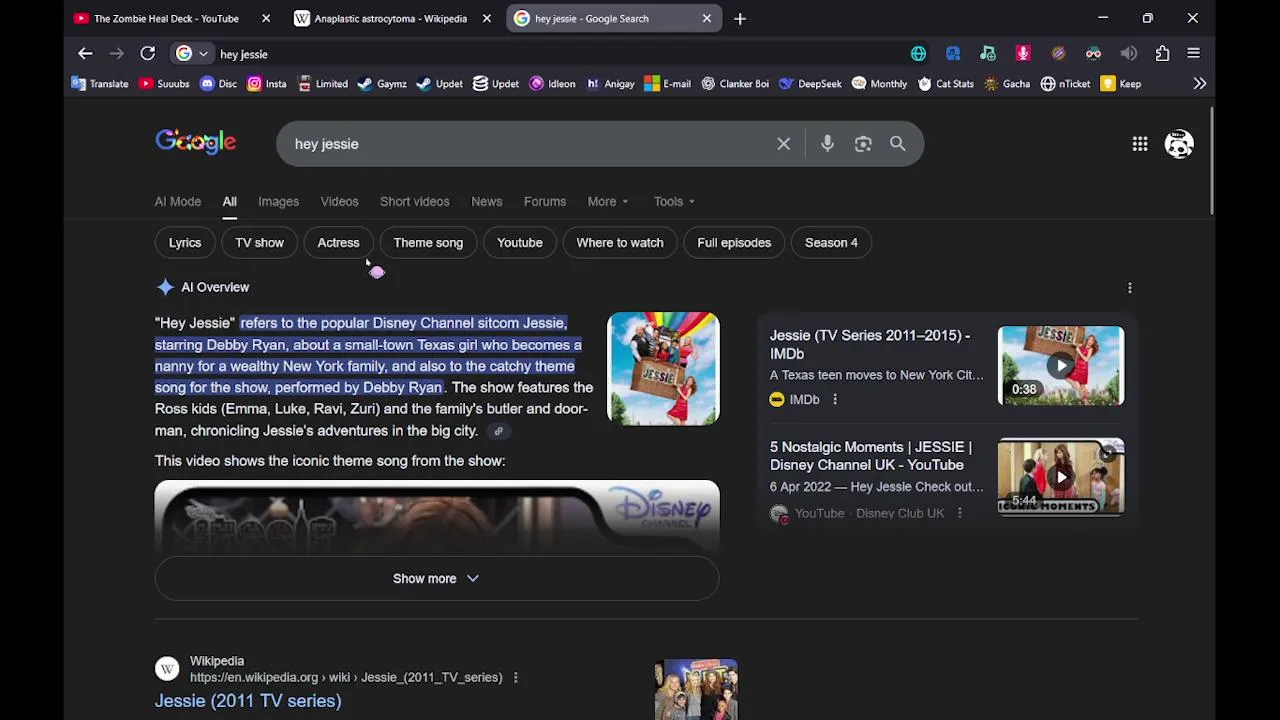Viewport: 1280px width, 720px height.
Task: Filter by the Season 4 chip
Action: (x=831, y=242)
